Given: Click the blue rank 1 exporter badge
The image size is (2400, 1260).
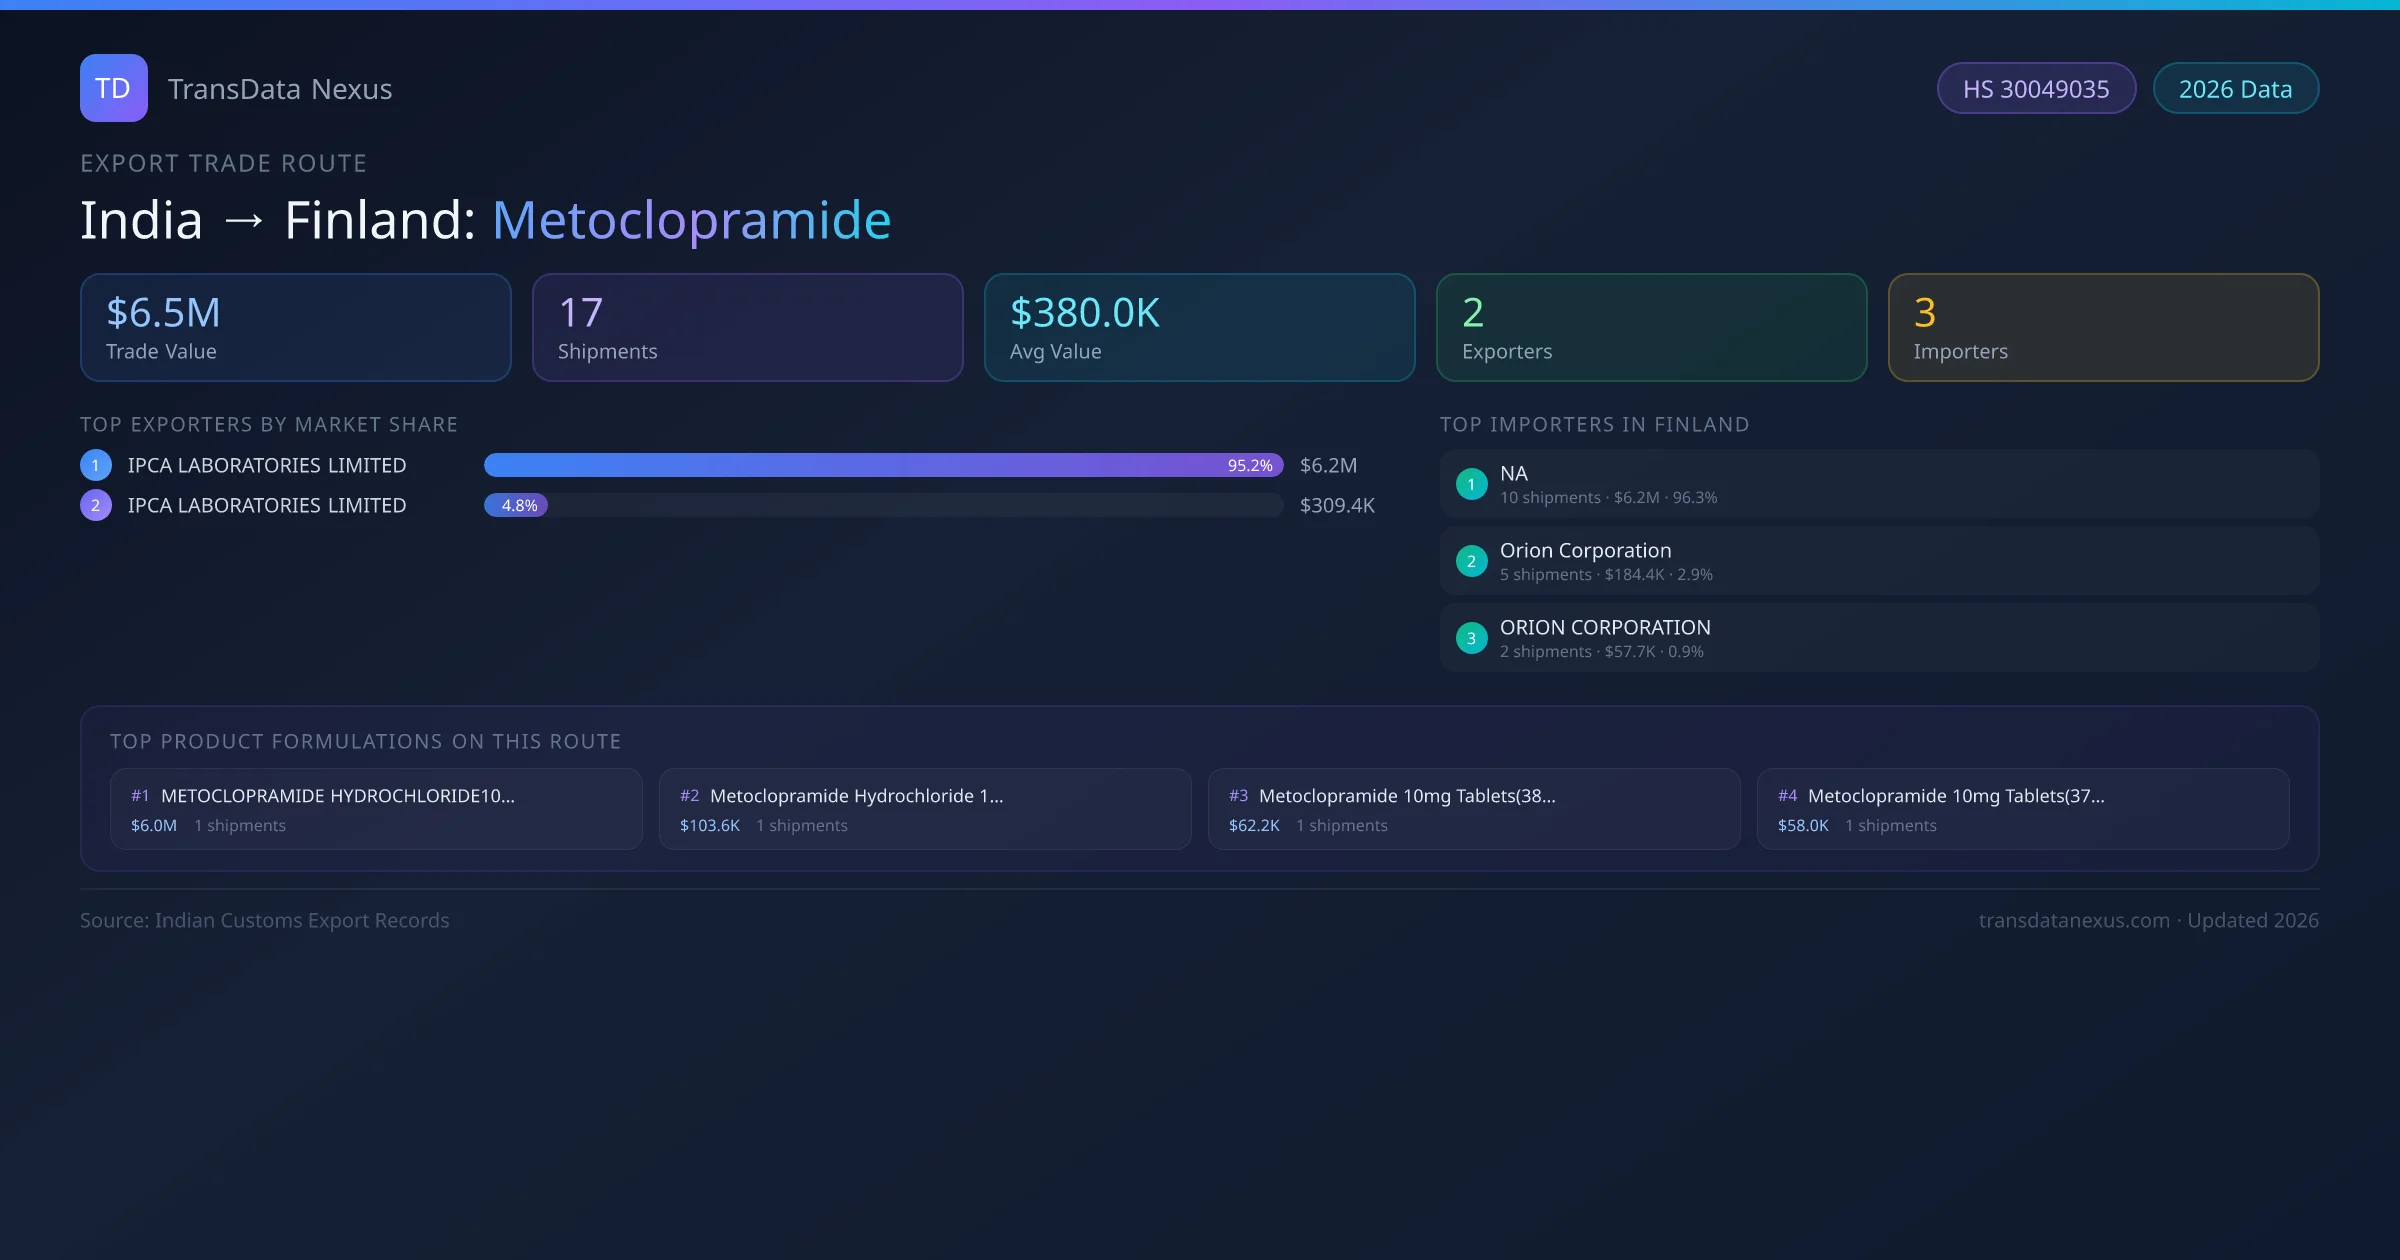Looking at the screenshot, I should 96,465.
